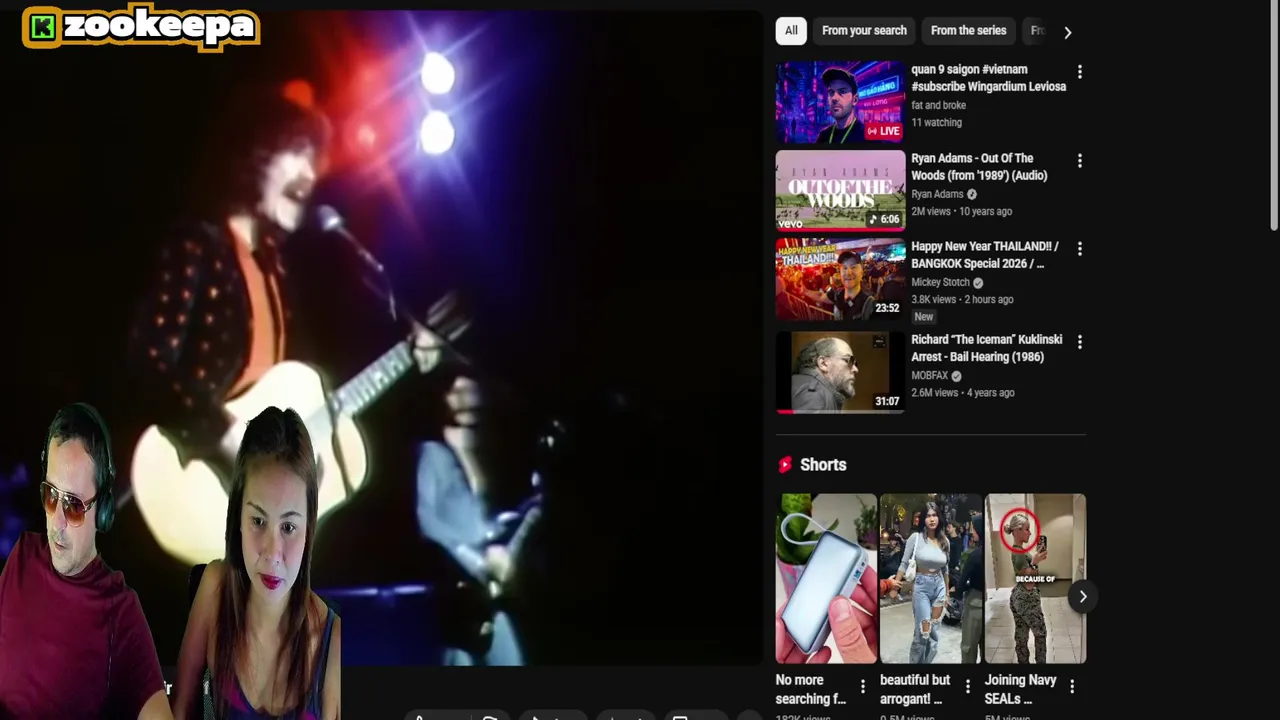Click the main video player area
The height and width of the screenshot is (720, 1280).
coord(381,337)
